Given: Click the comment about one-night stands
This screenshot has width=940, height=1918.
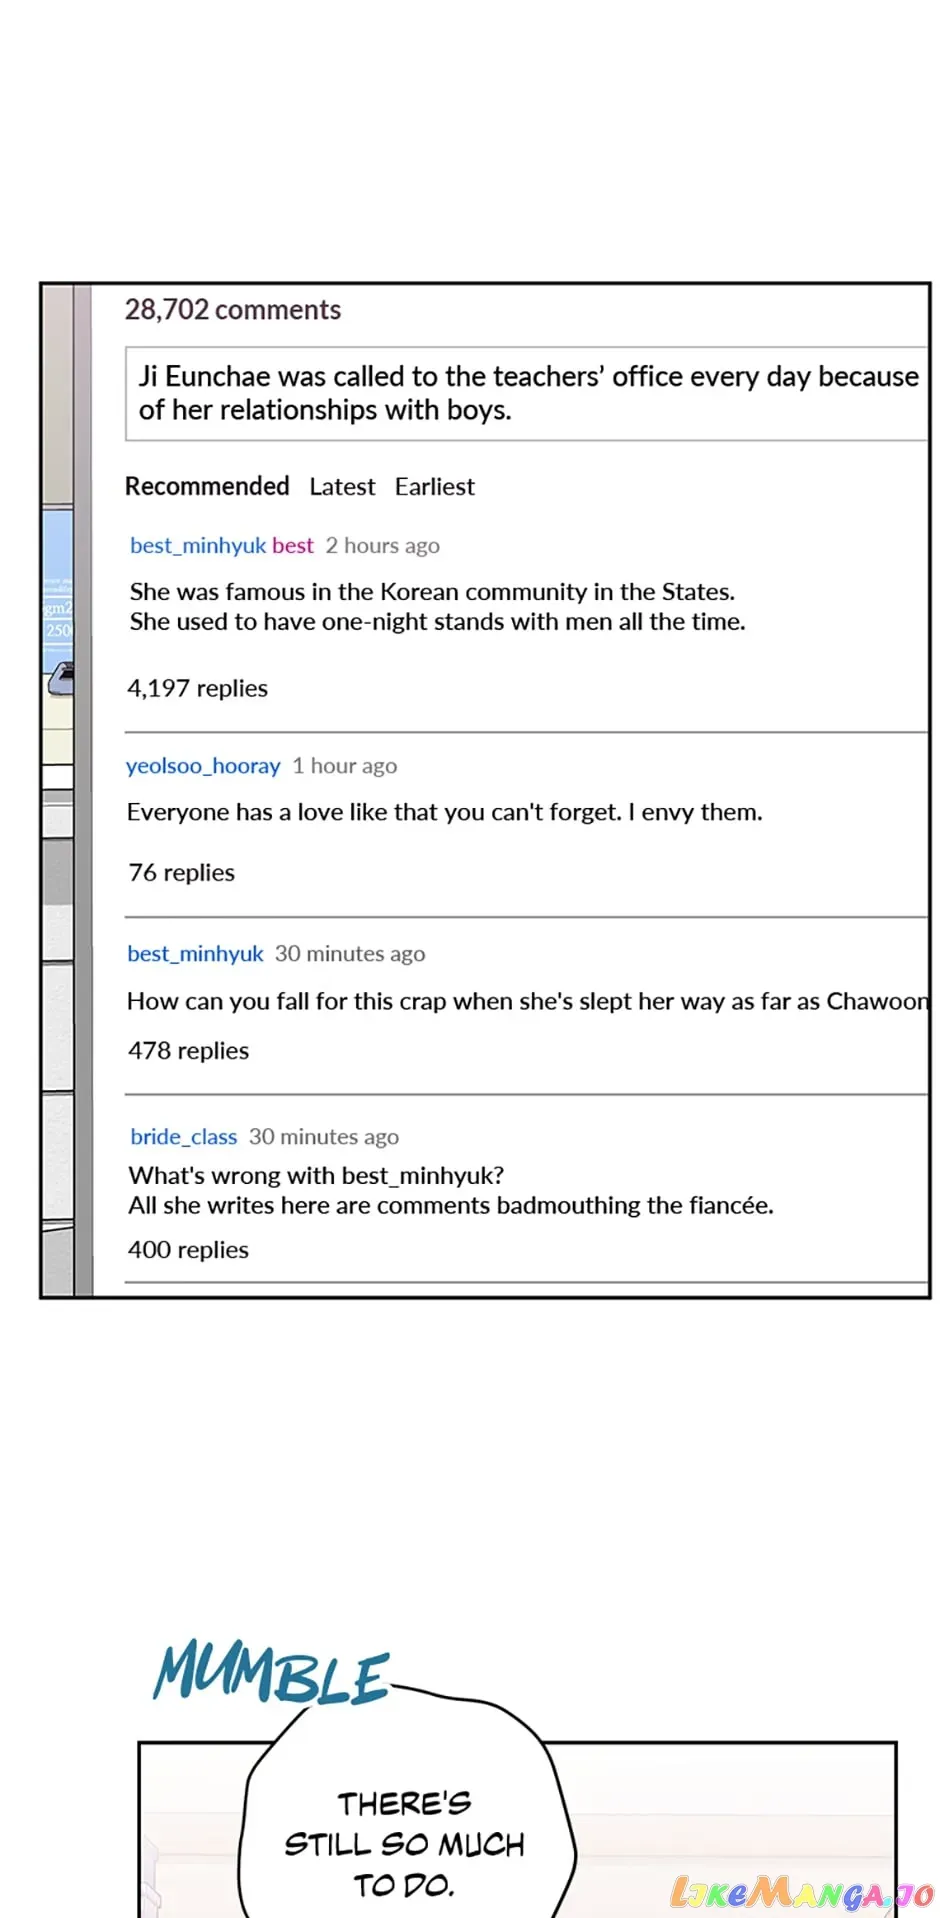Looking at the screenshot, I should click(437, 607).
